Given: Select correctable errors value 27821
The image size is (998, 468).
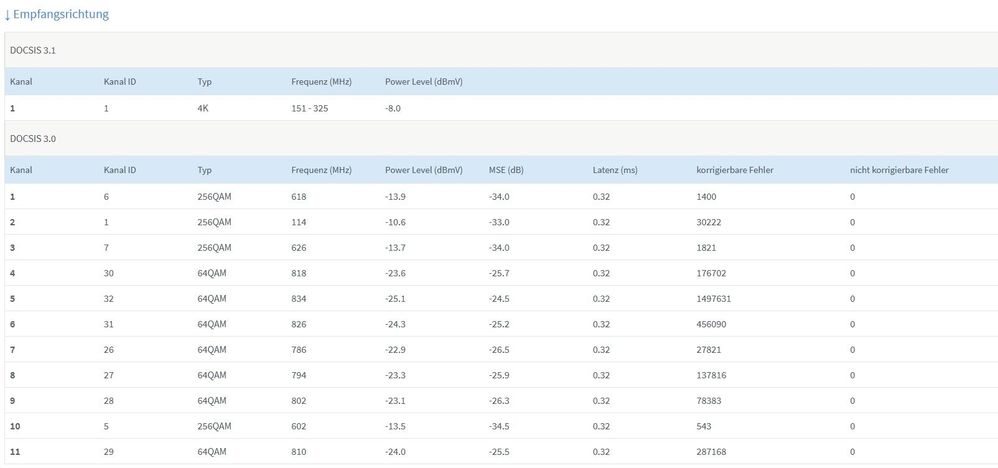Looking at the screenshot, I should tap(708, 350).
